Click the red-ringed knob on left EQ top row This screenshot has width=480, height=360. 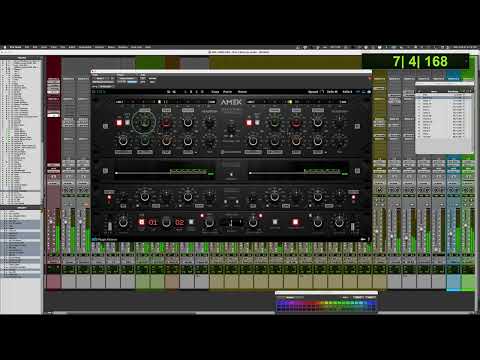(x=166, y=123)
